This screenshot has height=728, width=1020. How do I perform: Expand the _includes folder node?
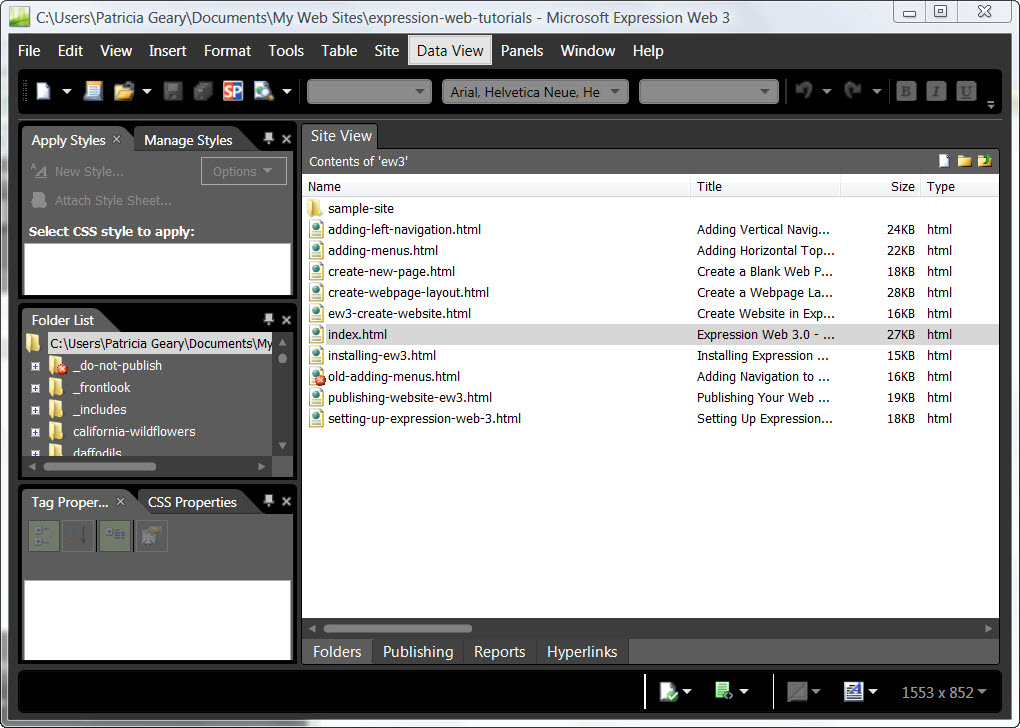pyautogui.click(x=35, y=411)
